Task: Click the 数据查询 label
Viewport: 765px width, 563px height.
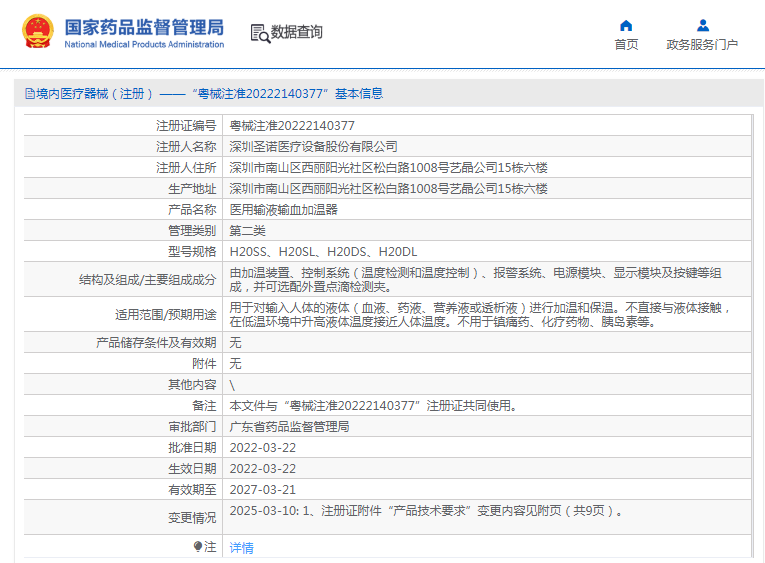Action: (x=297, y=32)
